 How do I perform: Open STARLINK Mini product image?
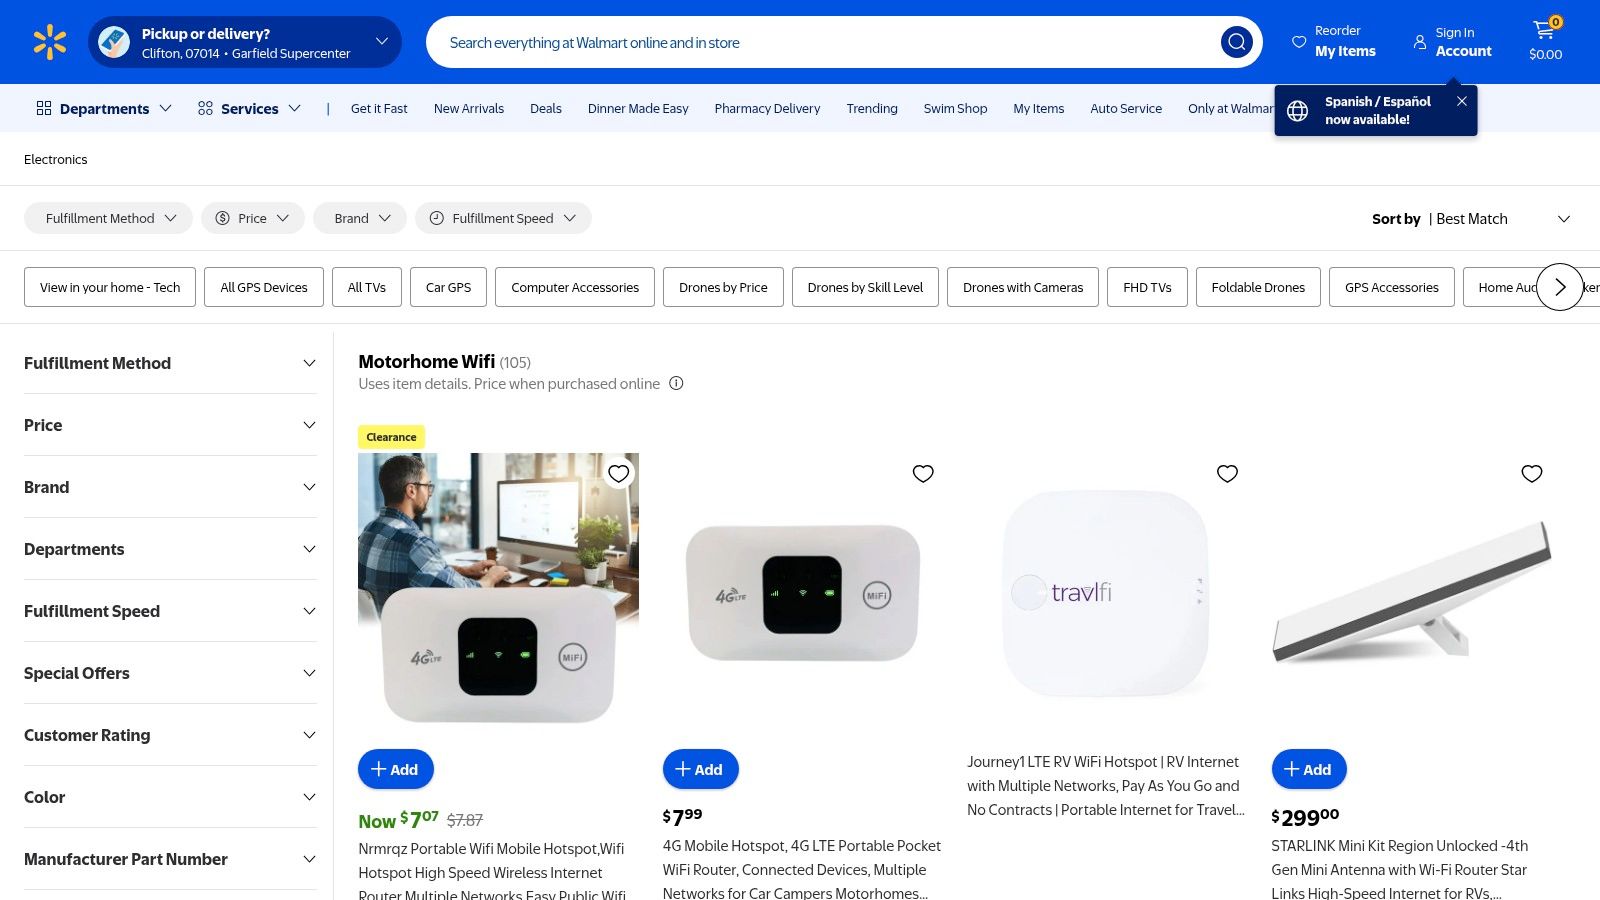tap(1411, 592)
